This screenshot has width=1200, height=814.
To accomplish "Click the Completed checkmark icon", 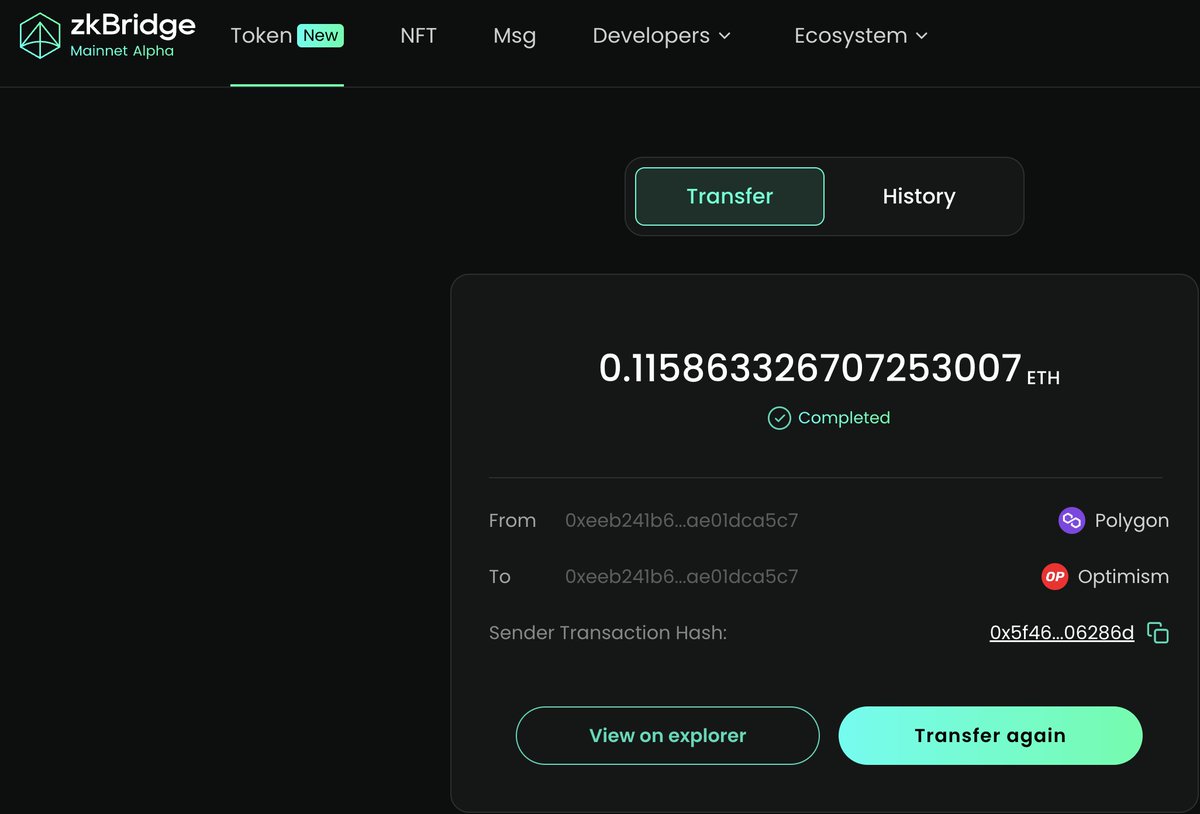I will [x=779, y=418].
